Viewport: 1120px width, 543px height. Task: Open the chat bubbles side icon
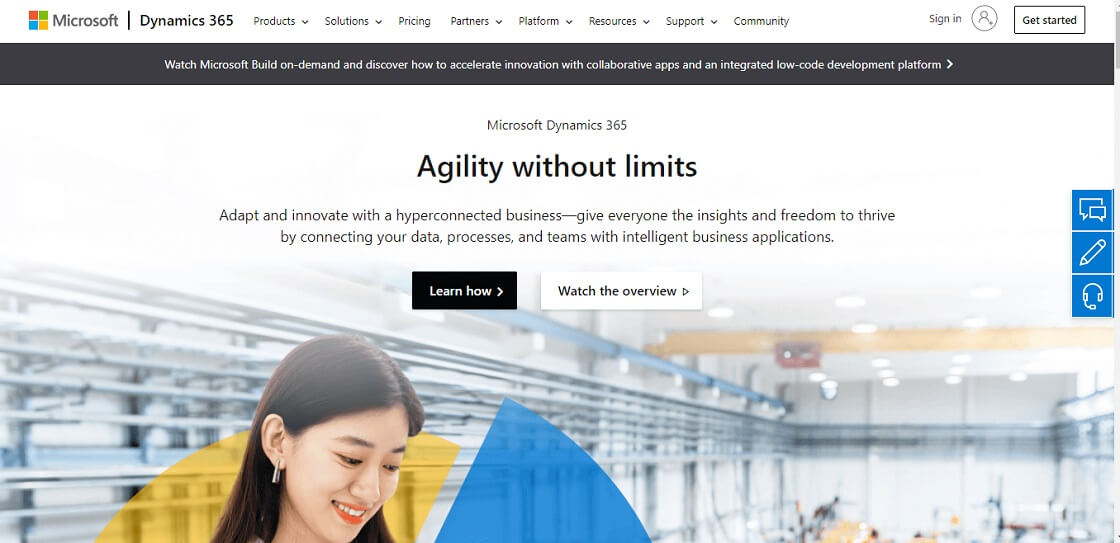point(1092,210)
